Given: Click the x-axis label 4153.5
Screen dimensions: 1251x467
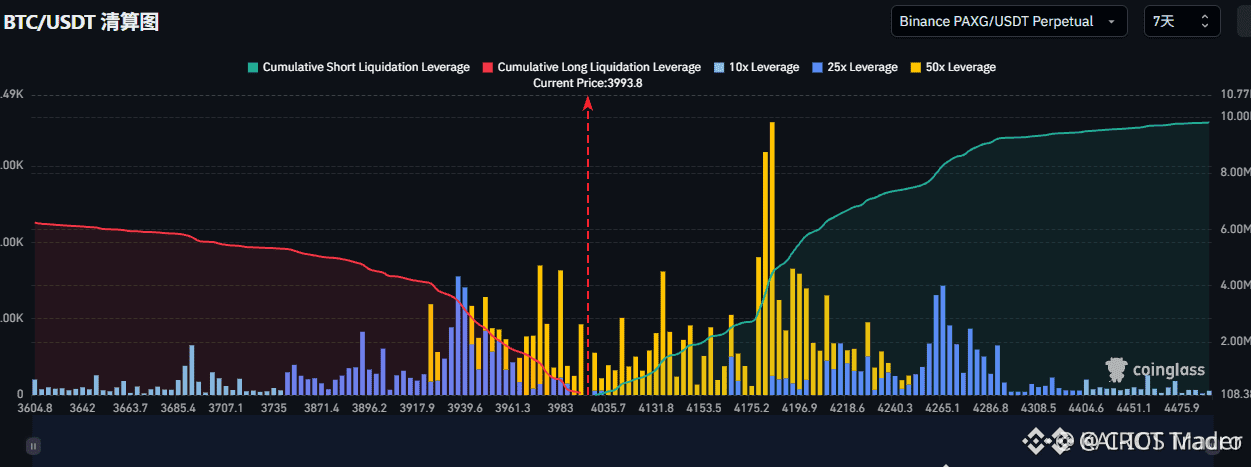Looking at the screenshot, I should pyautogui.click(x=704, y=408).
